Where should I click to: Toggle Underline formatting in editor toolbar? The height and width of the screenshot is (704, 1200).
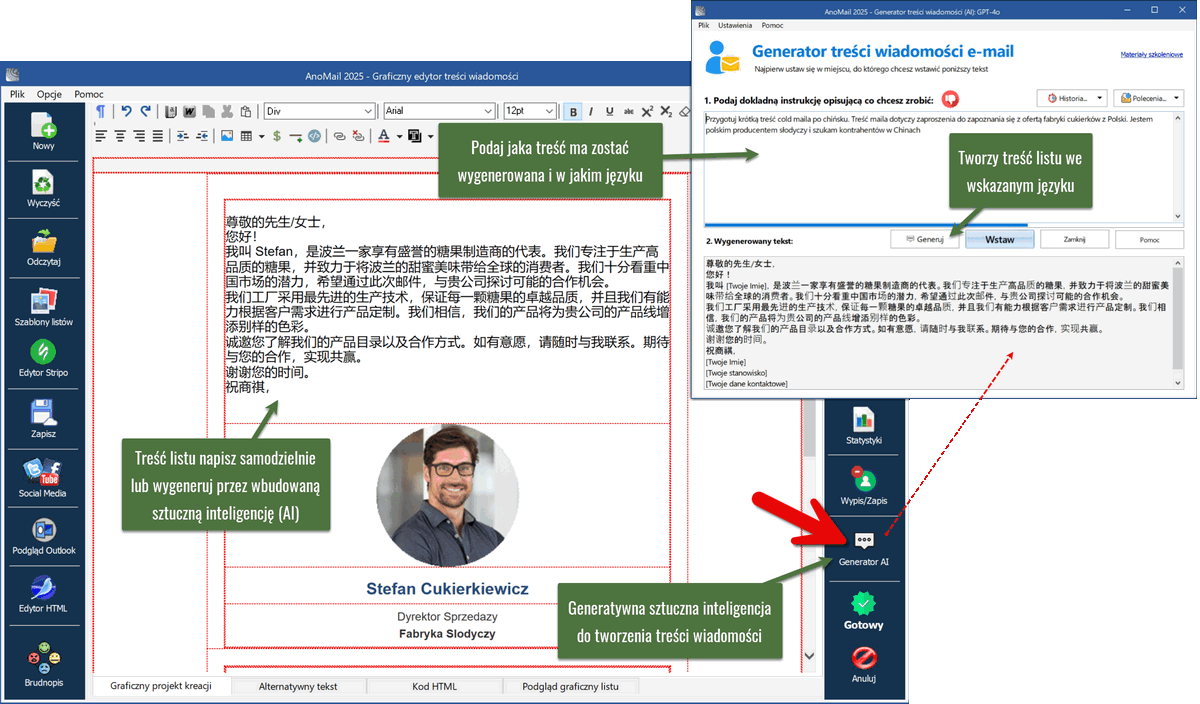(610, 111)
